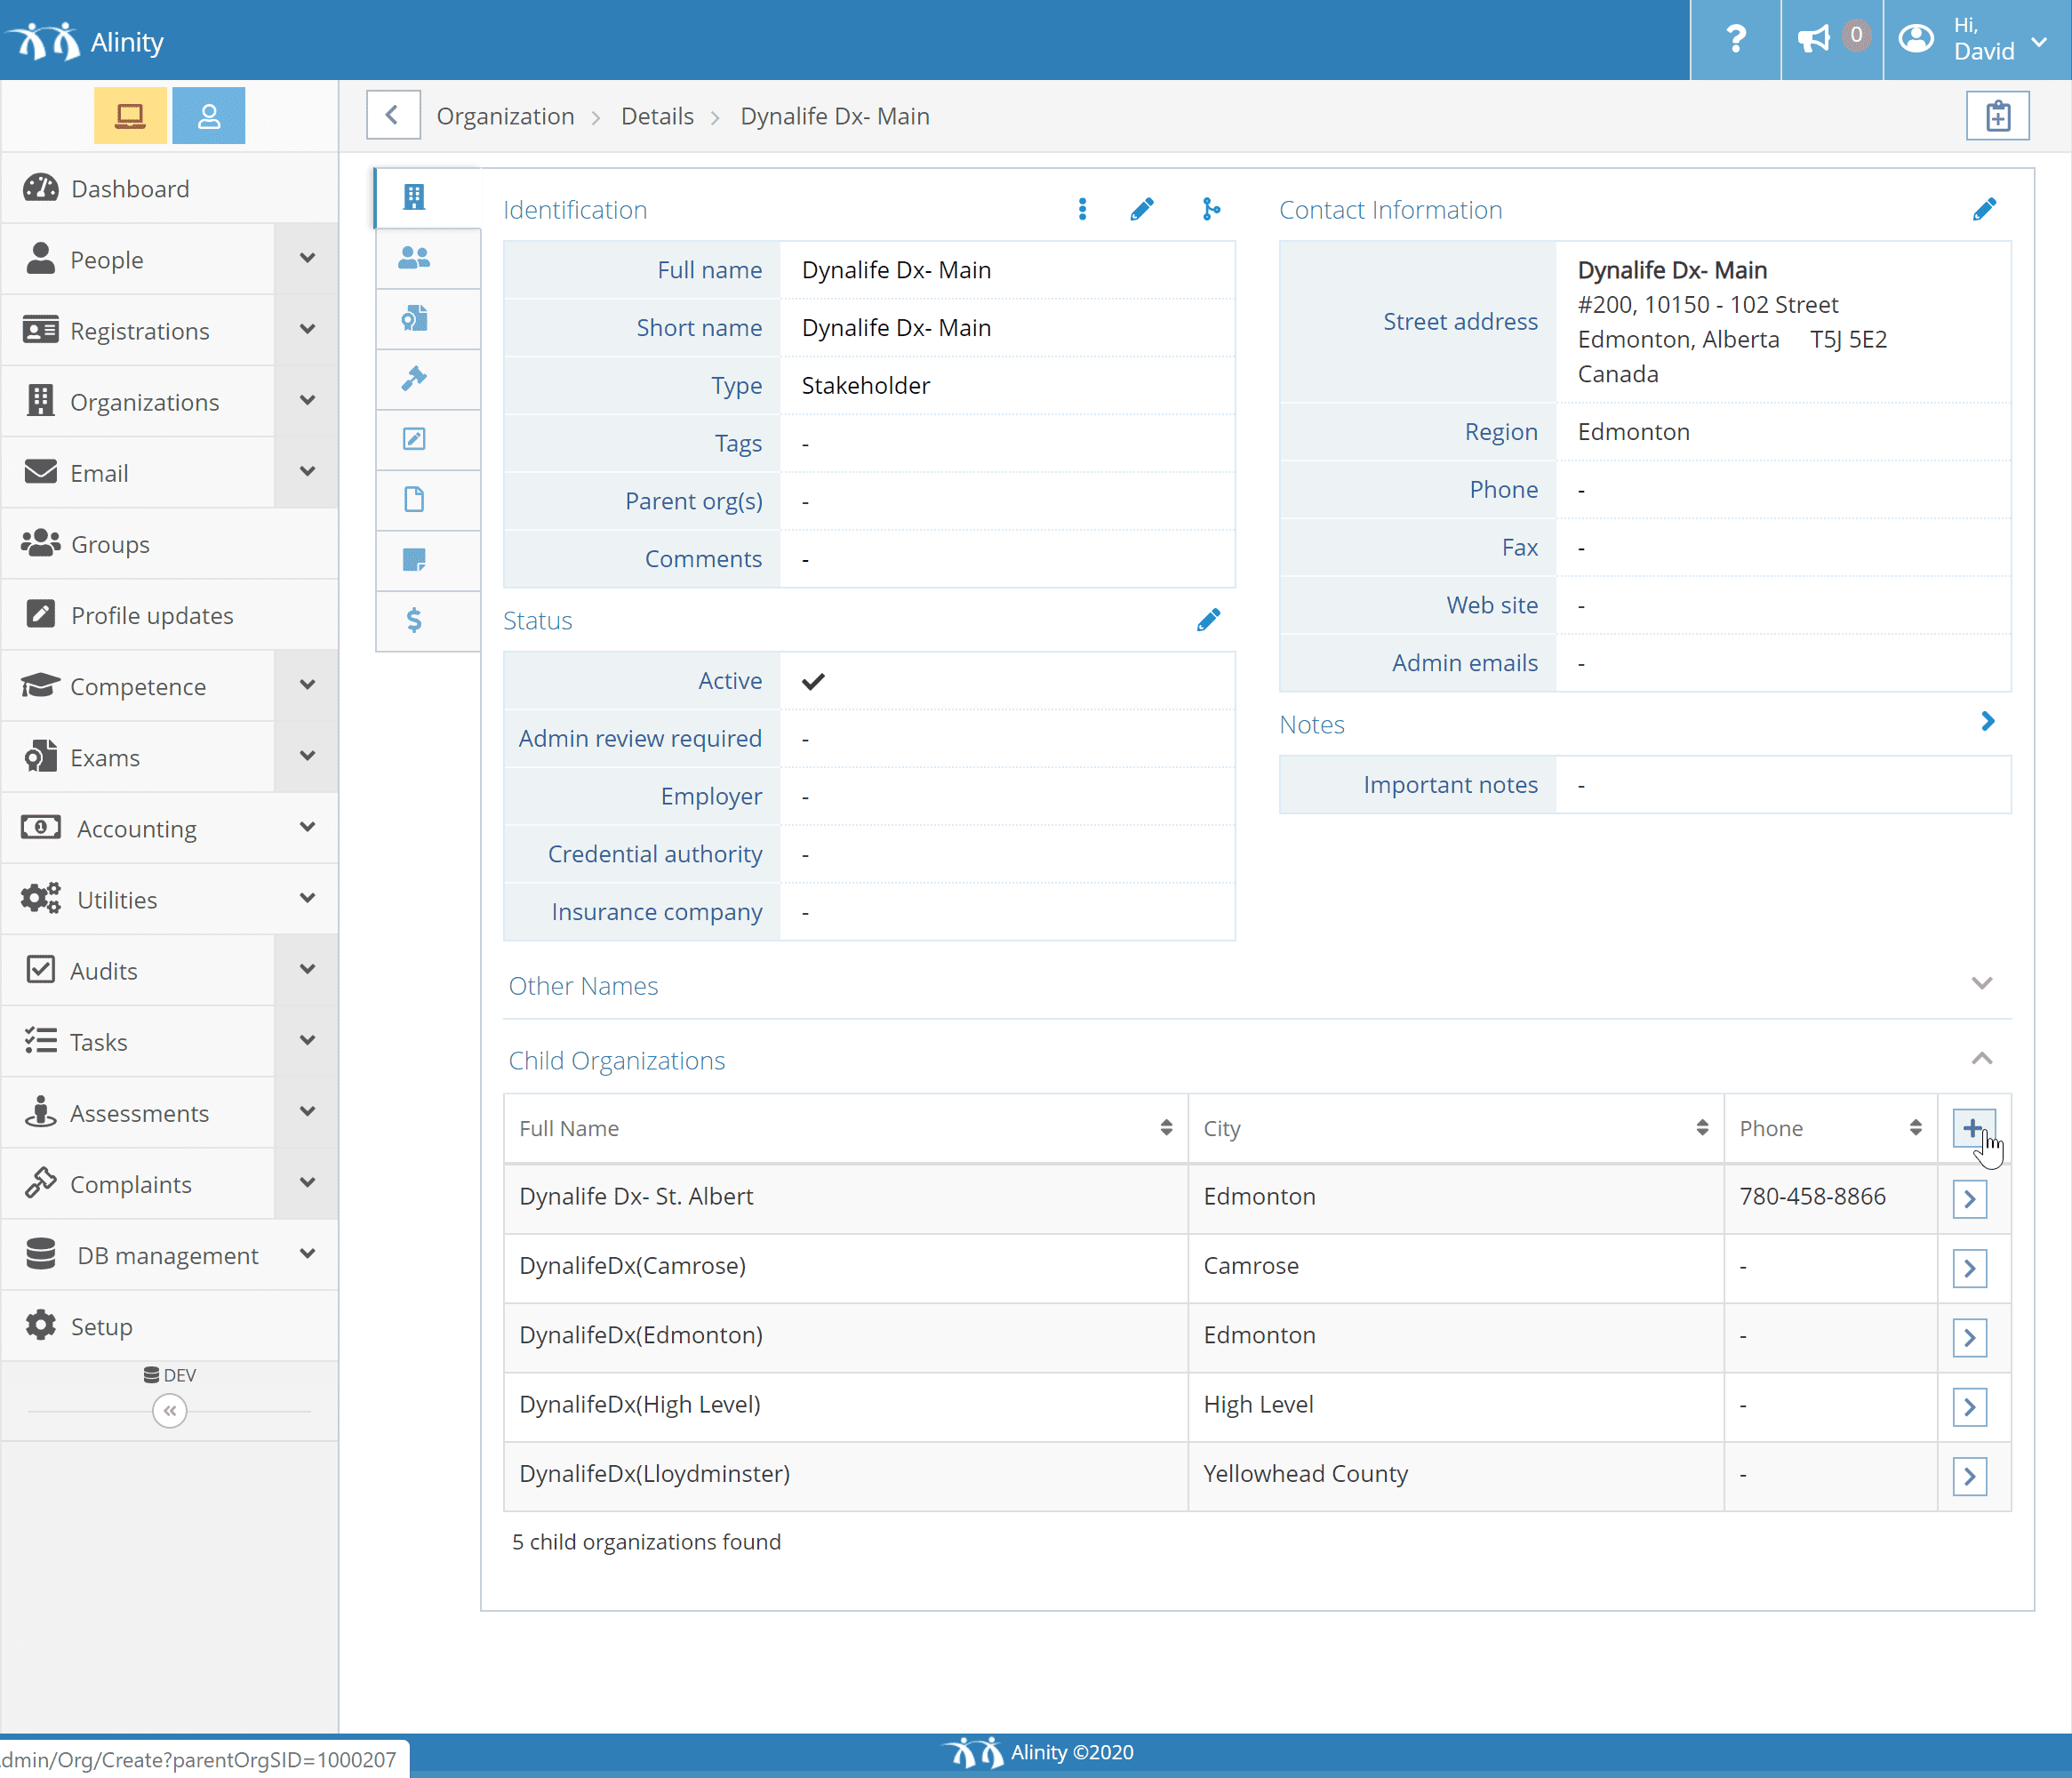Open the DynalifeDx(Lloydminster) row arrow
This screenshot has width=2072, height=1778.
[x=1970, y=1476]
